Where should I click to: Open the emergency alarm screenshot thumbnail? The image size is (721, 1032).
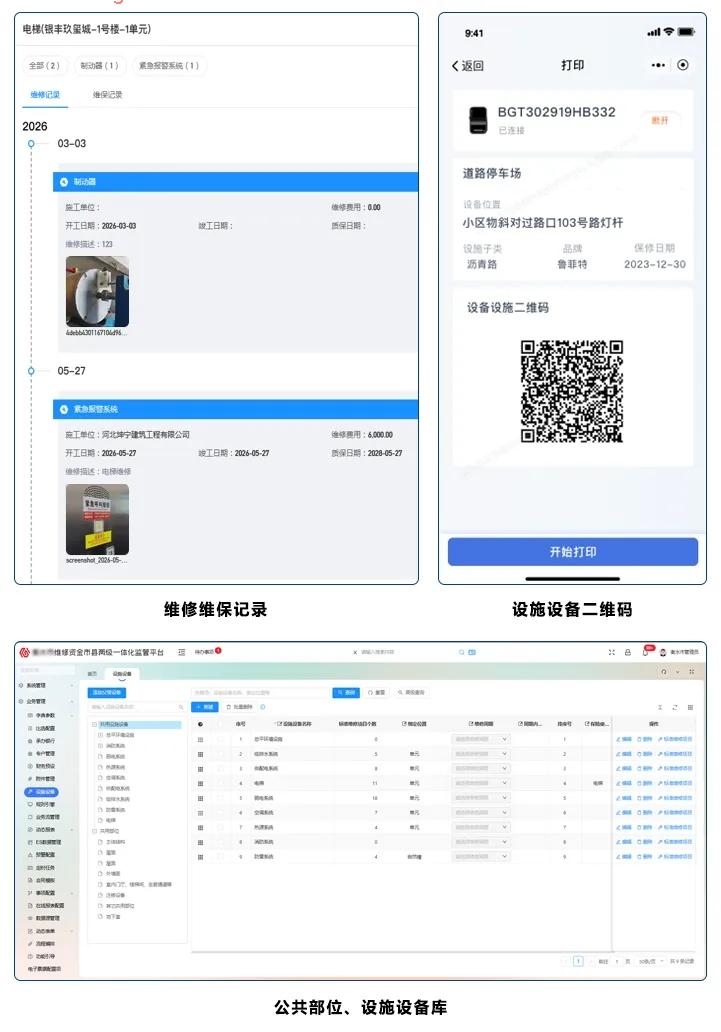tap(97, 519)
